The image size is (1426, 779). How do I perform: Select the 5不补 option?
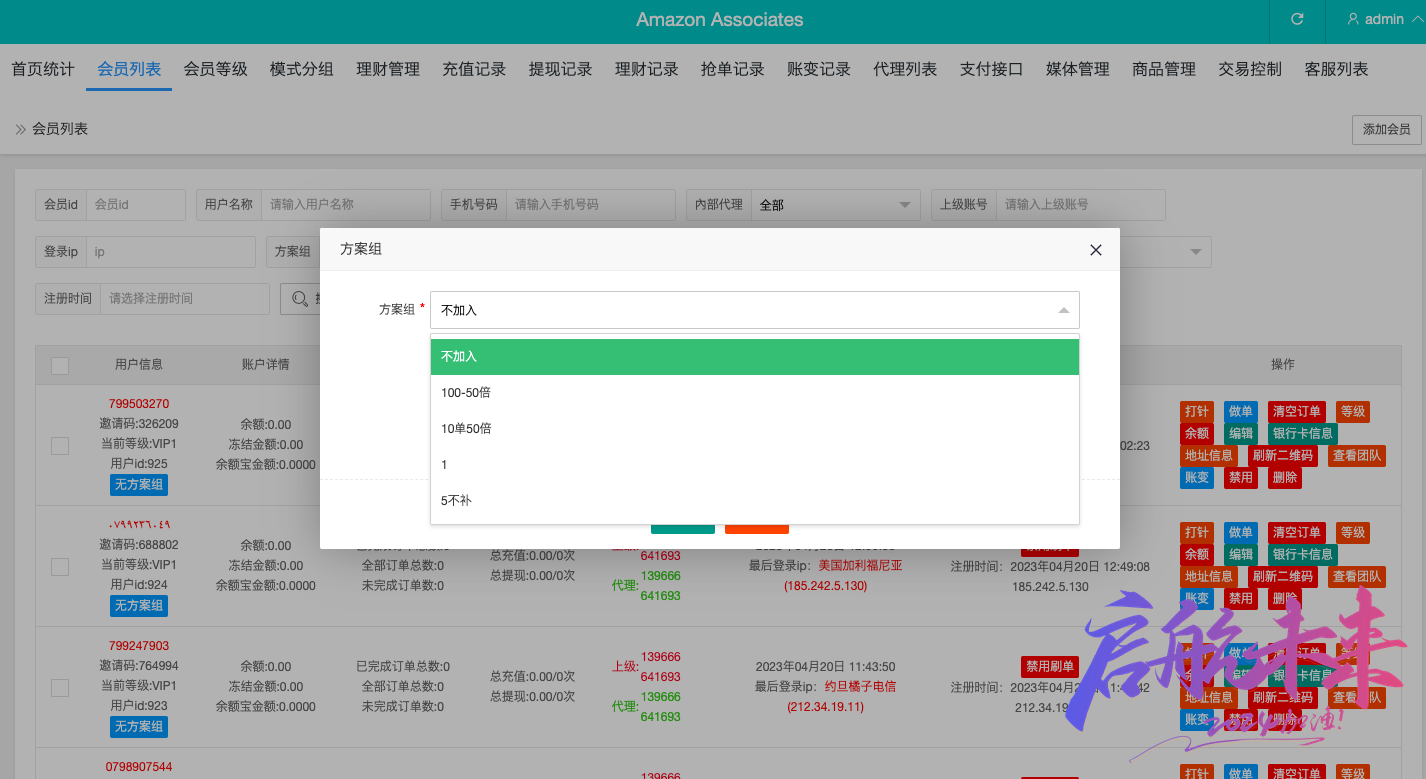click(x=755, y=500)
